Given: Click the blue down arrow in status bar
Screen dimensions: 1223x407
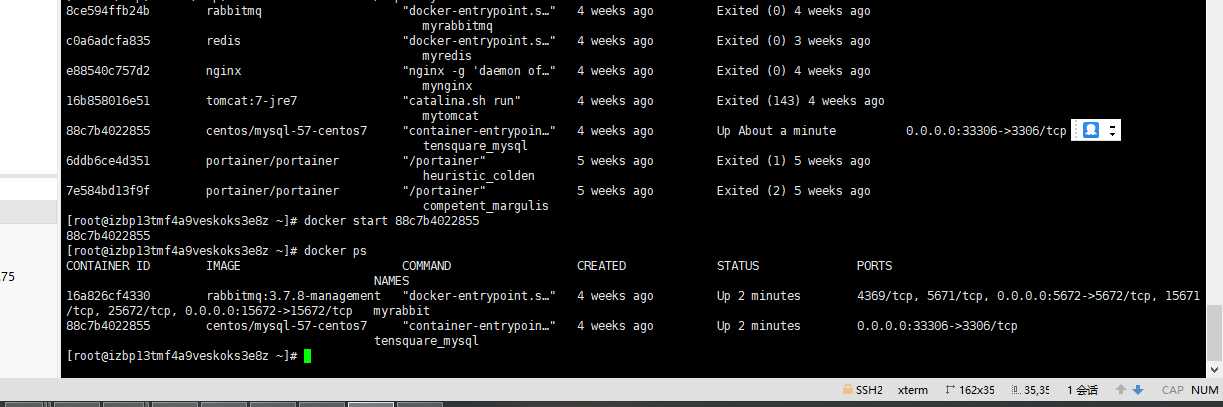Looking at the screenshot, I should tap(1139, 390).
